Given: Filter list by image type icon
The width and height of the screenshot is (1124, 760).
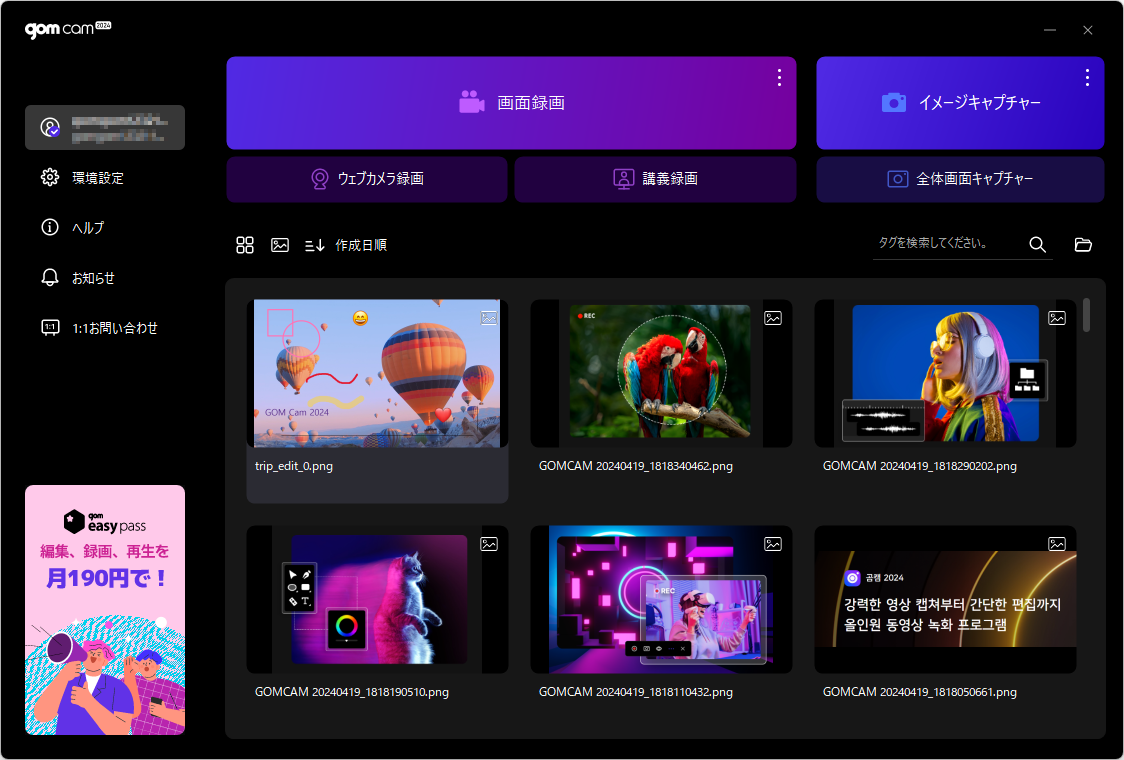Looking at the screenshot, I should [280, 245].
